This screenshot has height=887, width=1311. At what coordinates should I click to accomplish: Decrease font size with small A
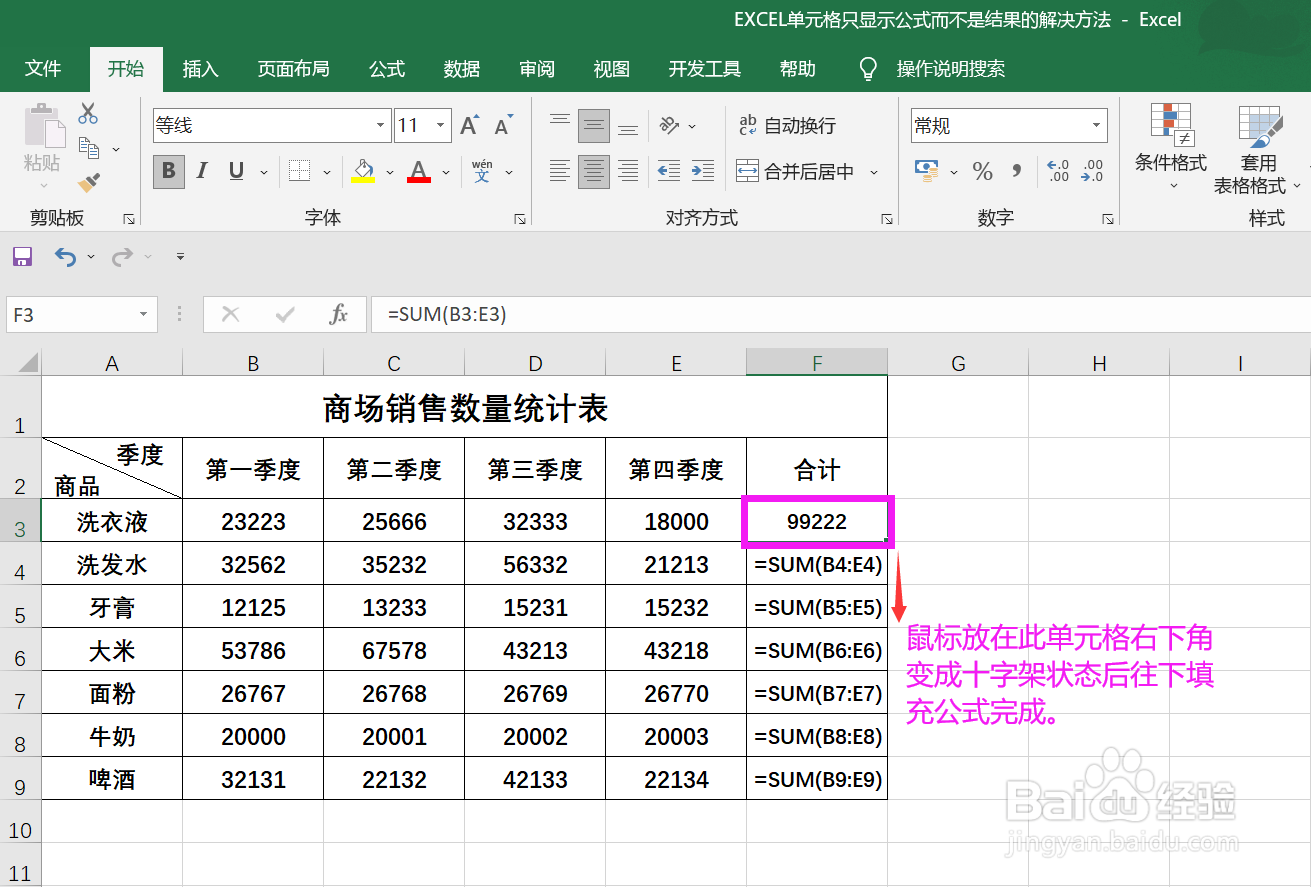(x=502, y=125)
